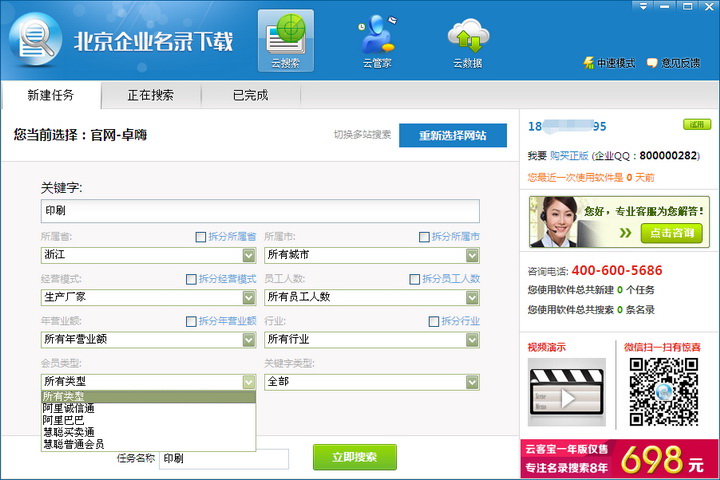Screen dimensions: 720x480
Task: Toggle the 拆分员工人数 checkbox
Action: click(x=415, y=279)
